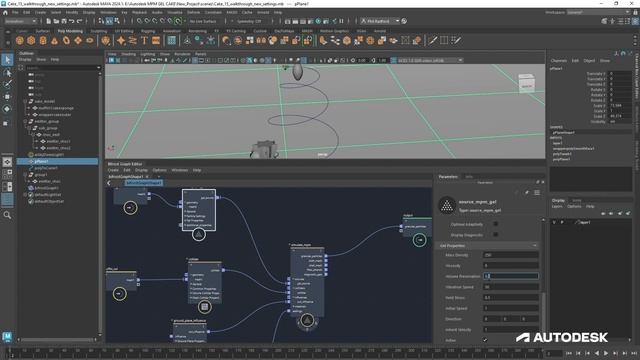Select the bifrostGraph1 item in outliner
Image resolution: width=640 pixels, height=360 pixels.
point(47,188)
